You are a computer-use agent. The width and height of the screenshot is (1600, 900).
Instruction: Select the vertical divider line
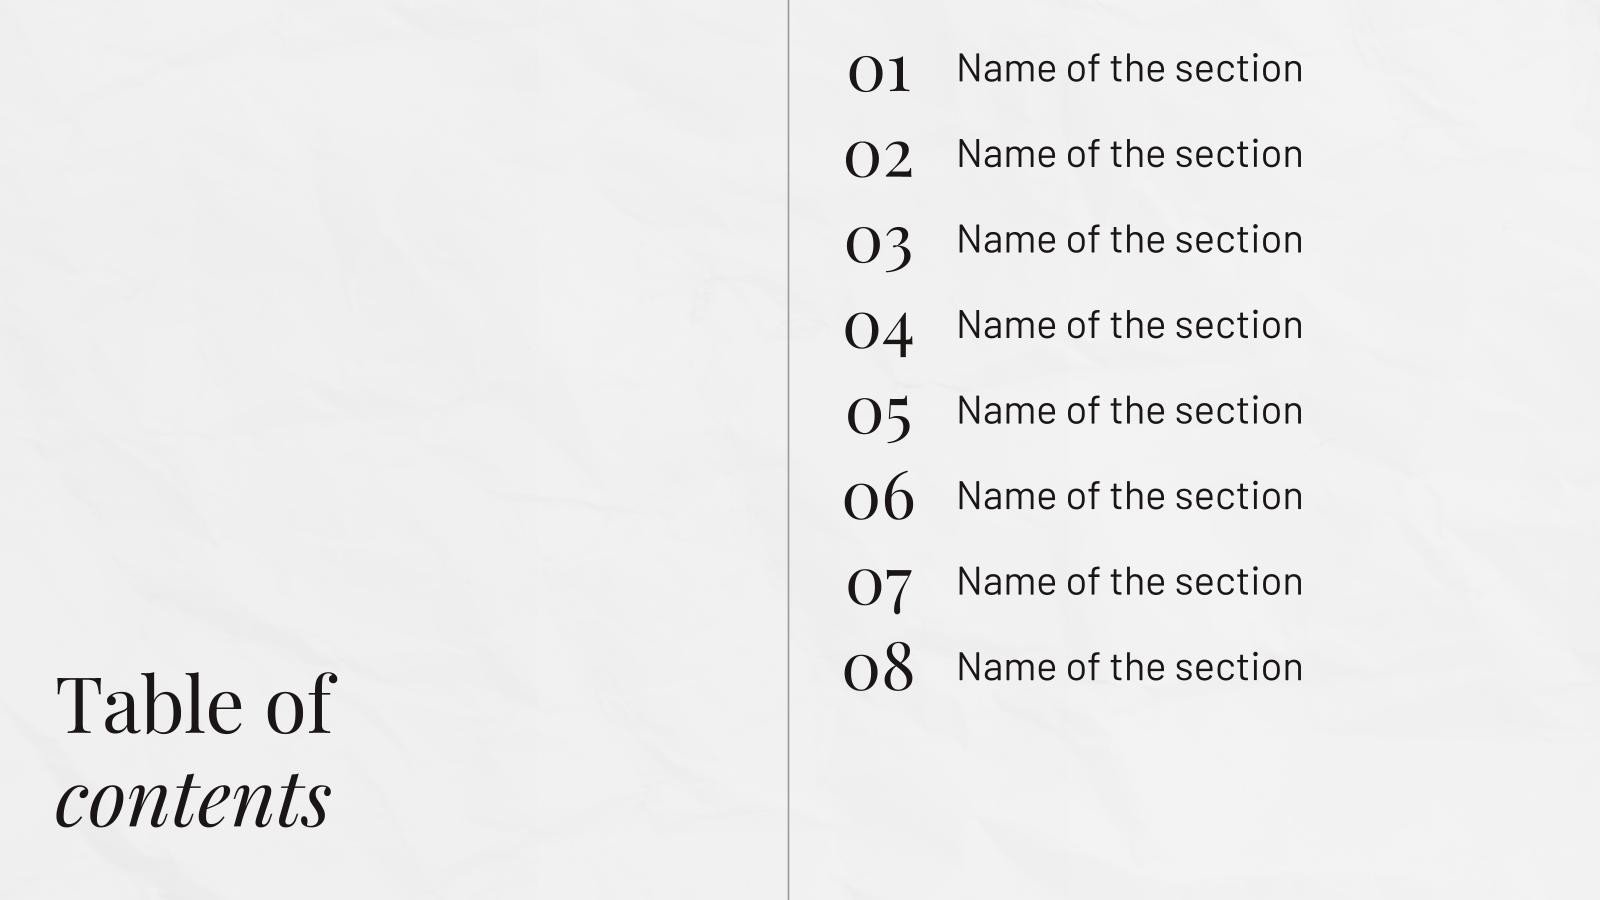point(788,450)
